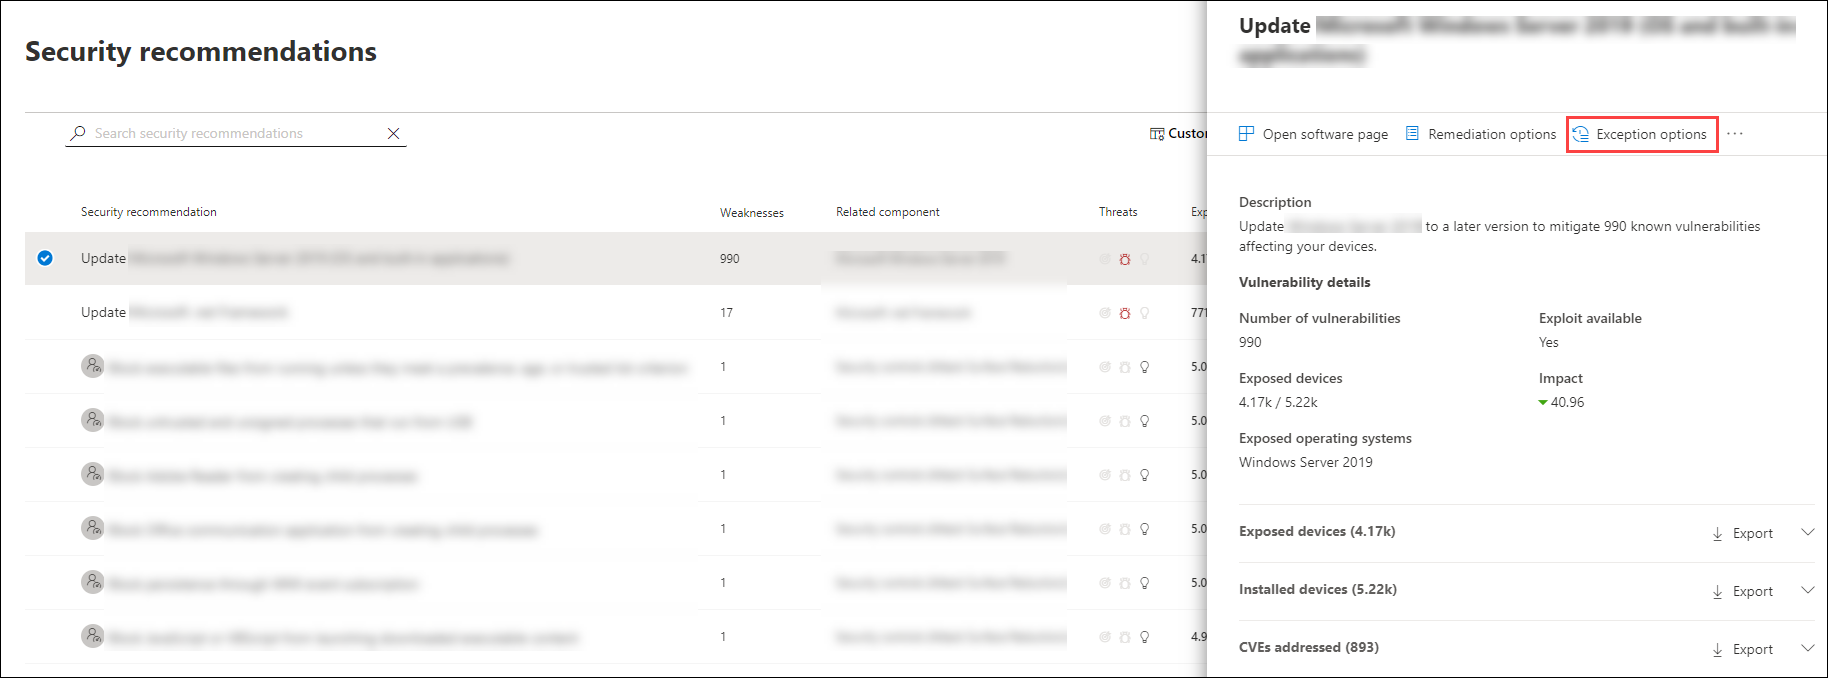Sort by the Weaknesses column header
The height and width of the screenshot is (678, 1828).
coord(751,213)
